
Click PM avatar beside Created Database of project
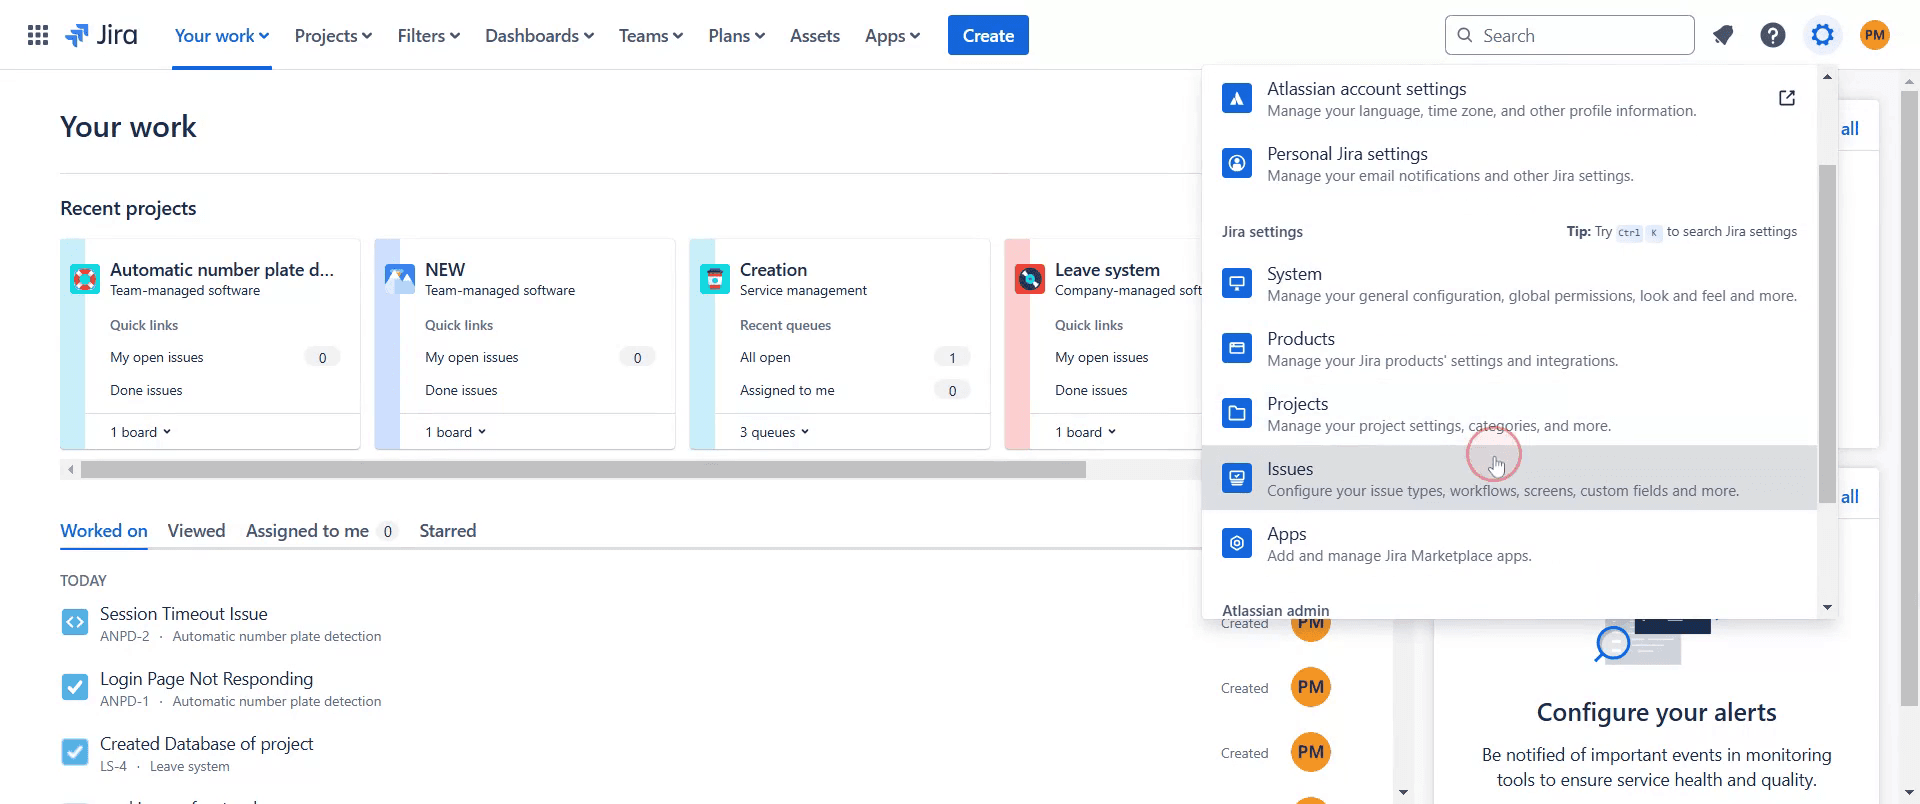click(1311, 752)
